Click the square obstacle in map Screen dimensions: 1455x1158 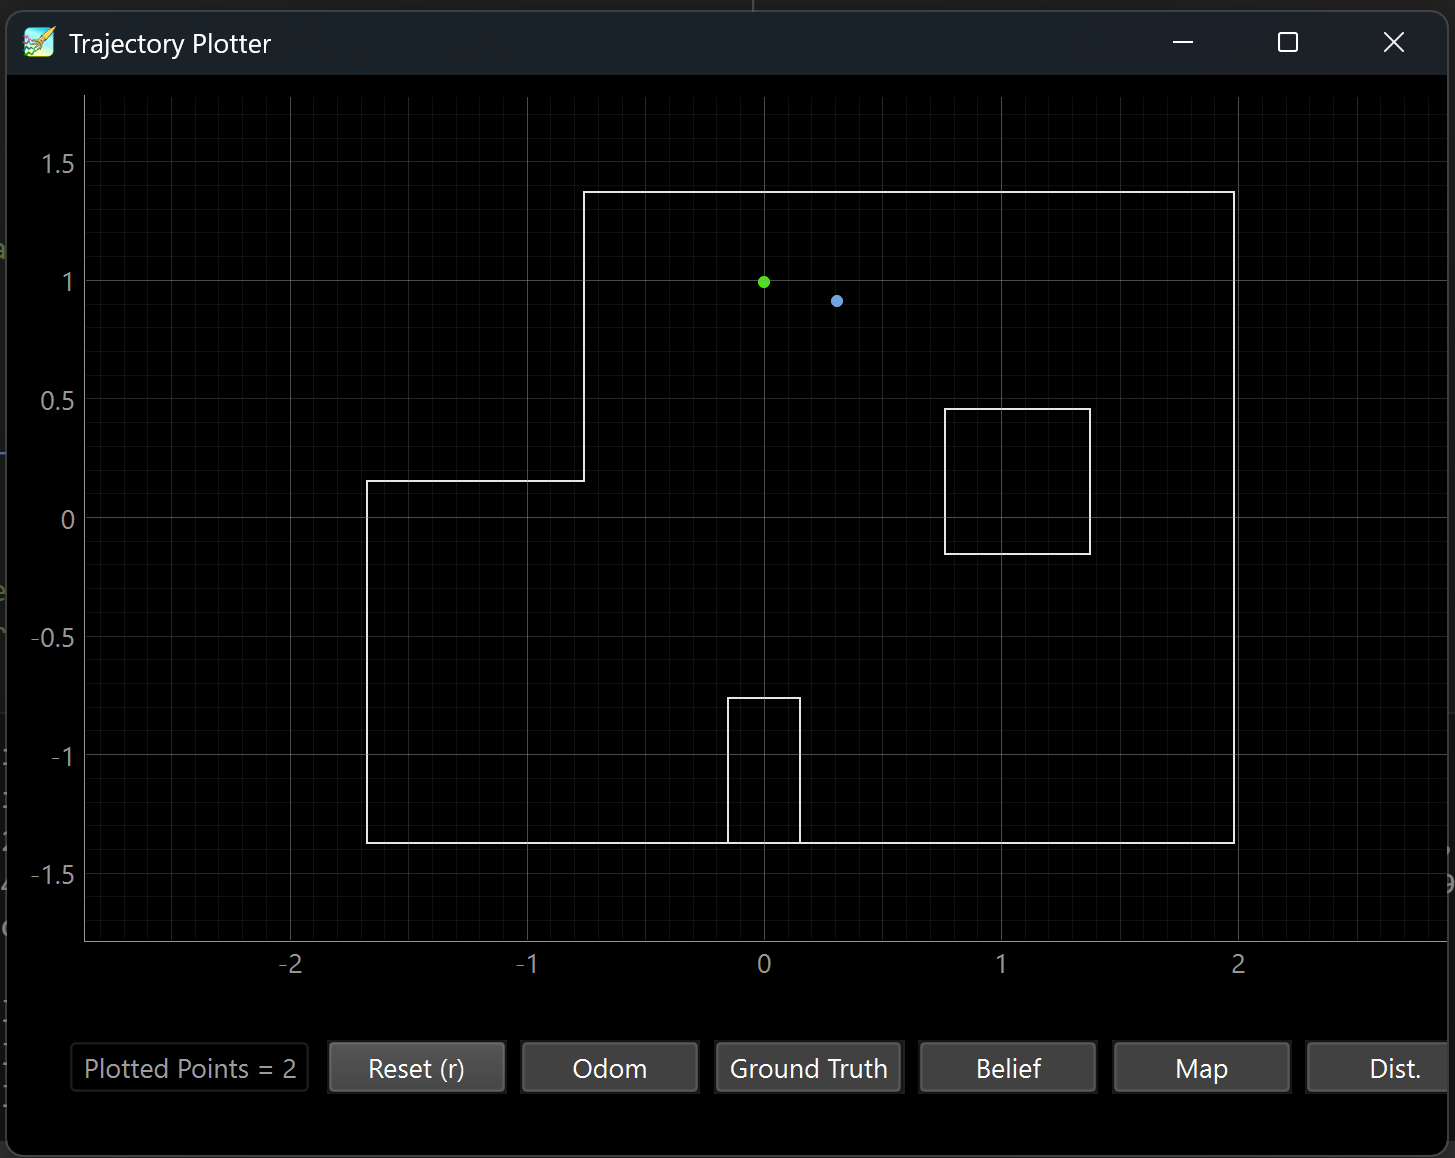1017,481
